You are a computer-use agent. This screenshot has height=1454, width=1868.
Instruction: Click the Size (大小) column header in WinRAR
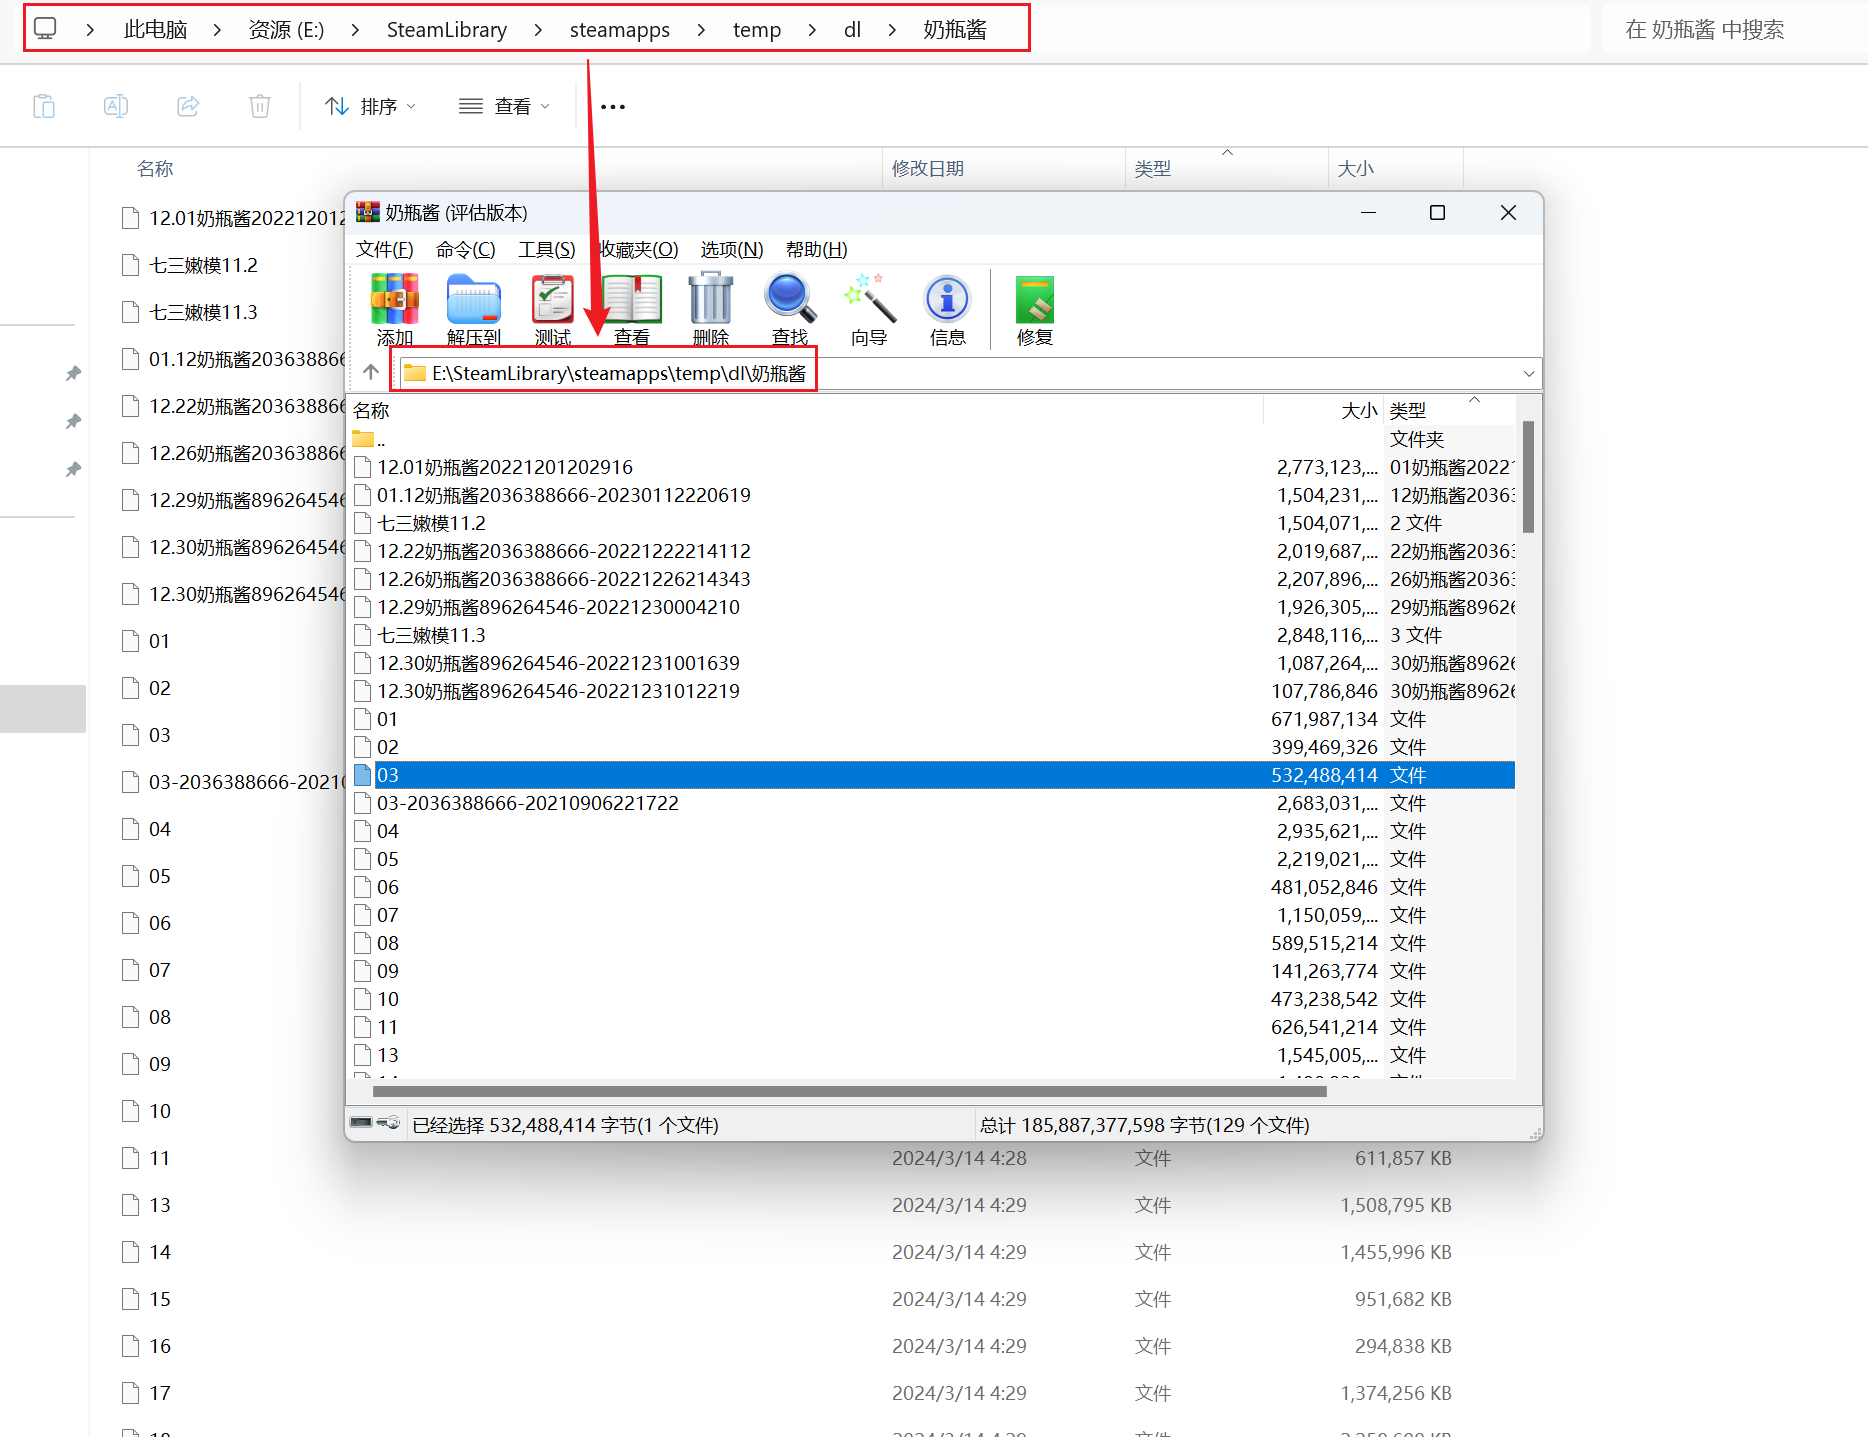1357,410
